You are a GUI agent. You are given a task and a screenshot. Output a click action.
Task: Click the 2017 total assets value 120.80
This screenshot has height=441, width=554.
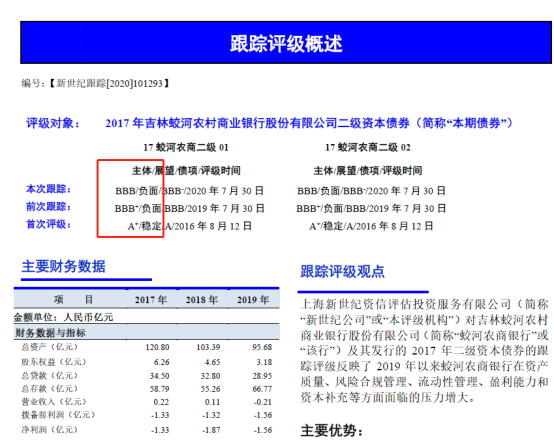(x=158, y=347)
